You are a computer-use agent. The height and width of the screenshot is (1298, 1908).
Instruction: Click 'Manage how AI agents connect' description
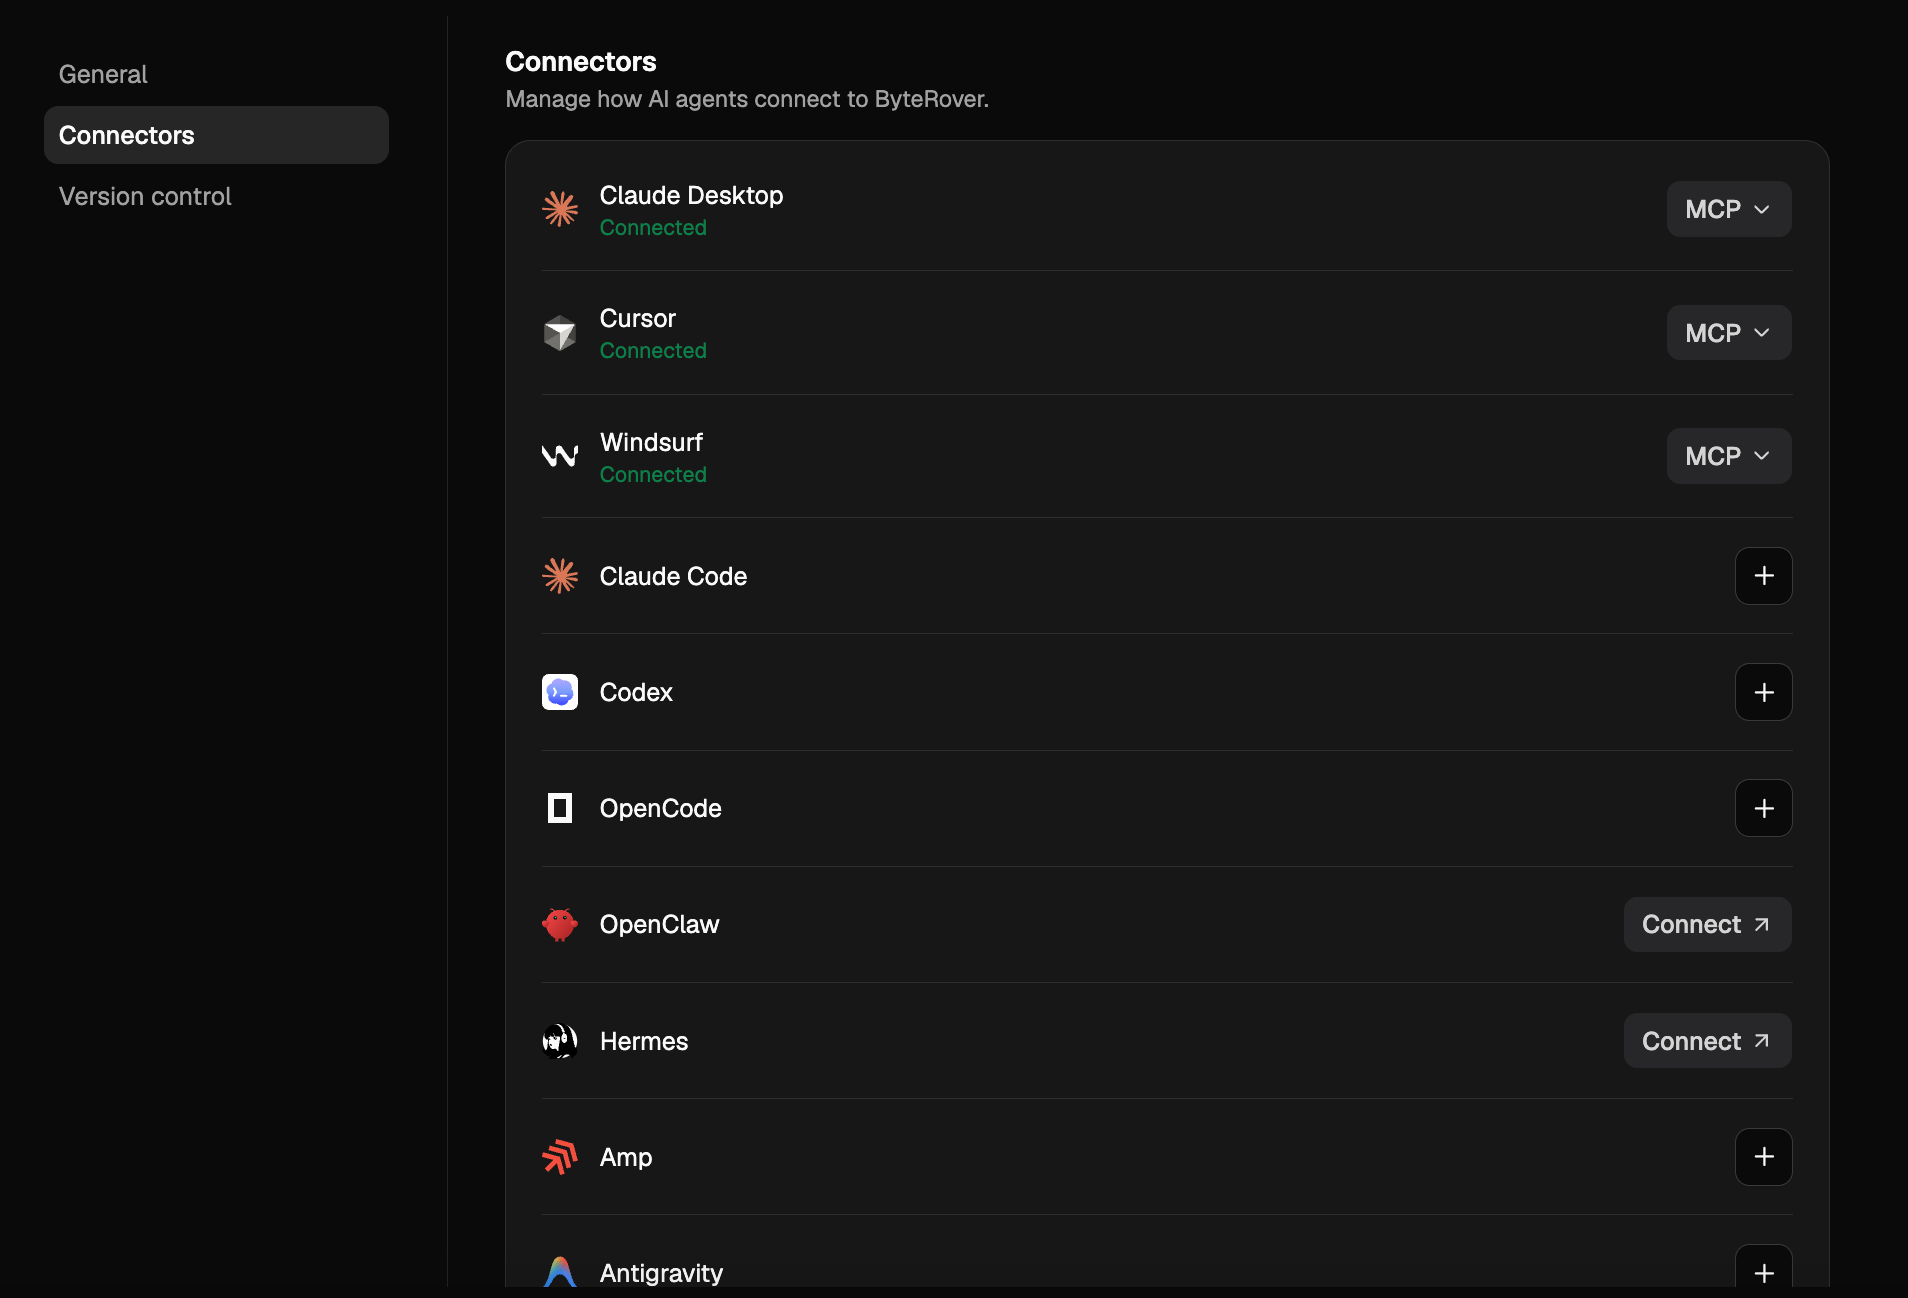coord(747,99)
